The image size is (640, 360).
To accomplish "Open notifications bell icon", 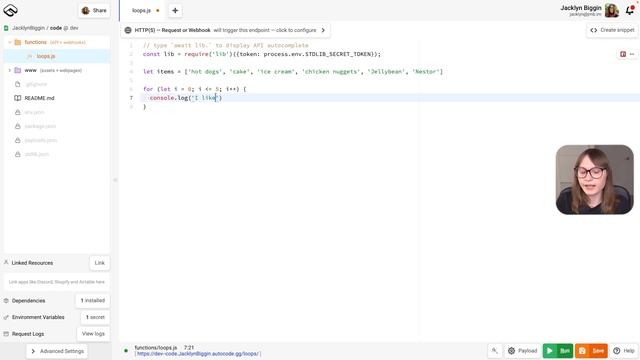I will click(x=630, y=11).
